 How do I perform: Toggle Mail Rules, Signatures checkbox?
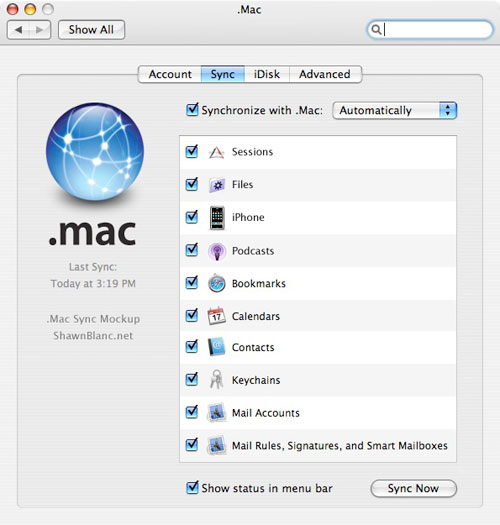[192, 444]
